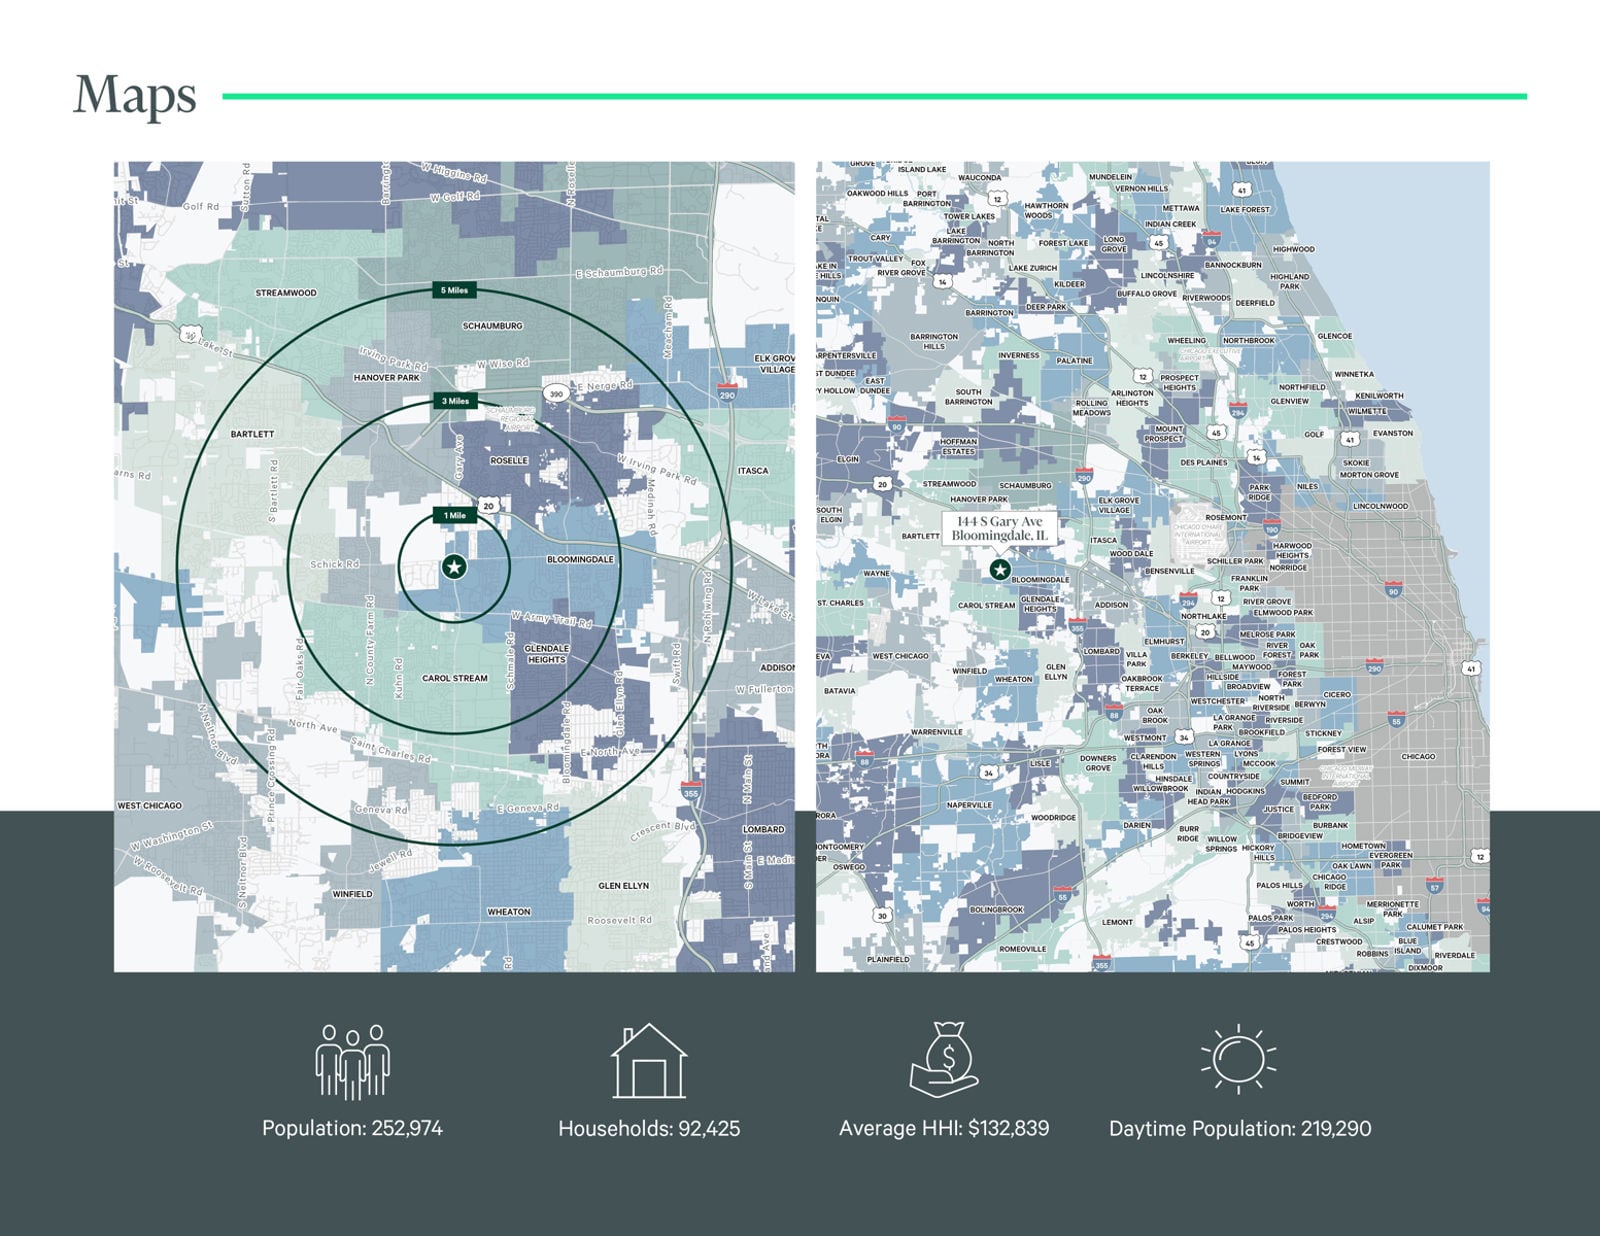
Task: Select the Population: 252,974 text
Action: point(352,1128)
